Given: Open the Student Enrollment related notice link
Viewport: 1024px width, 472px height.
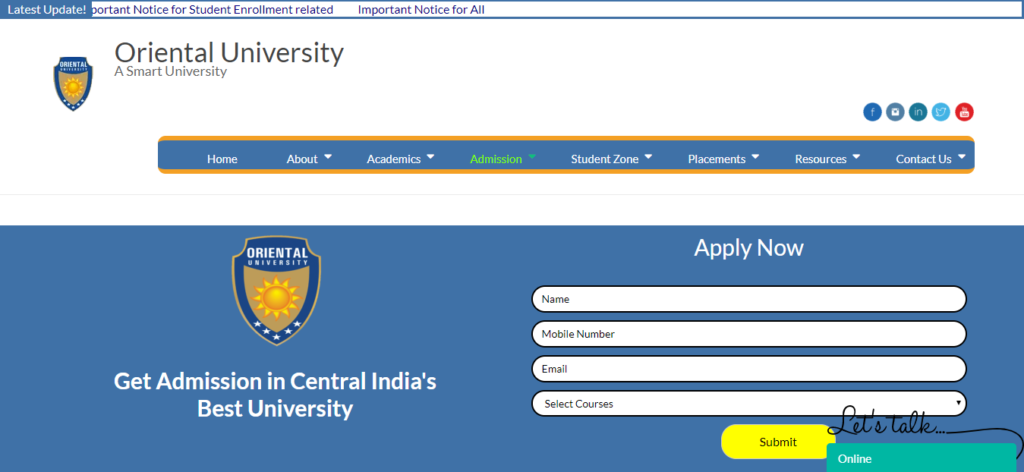Looking at the screenshot, I should coord(213,10).
